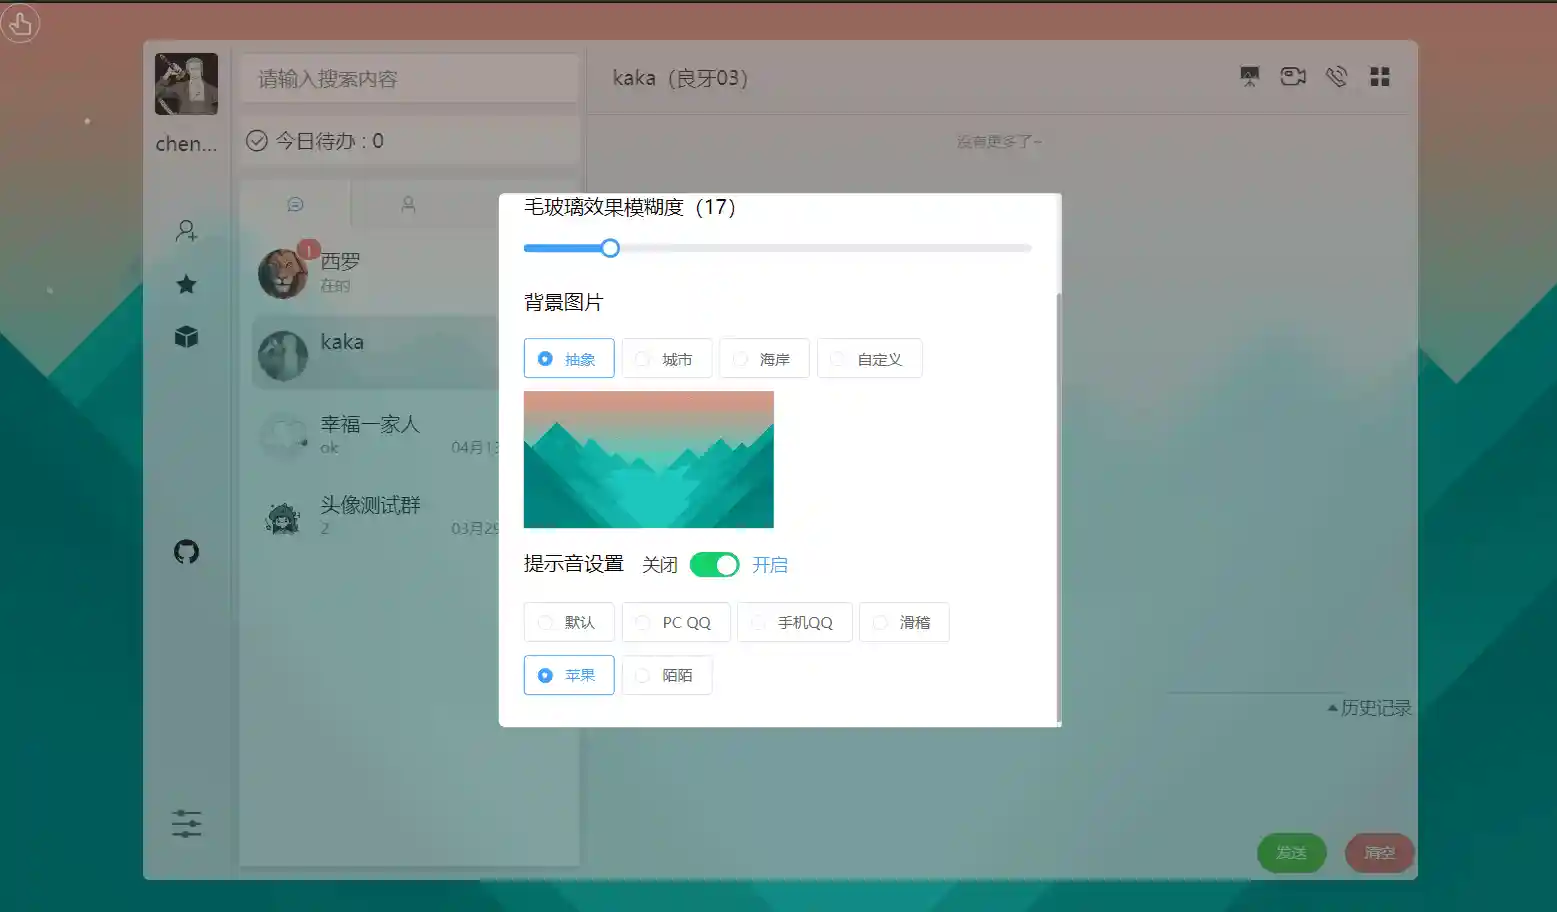The width and height of the screenshot is (1557, 912).
Task: Switch to the contacts tab in the list
Action: click(407, 204)
